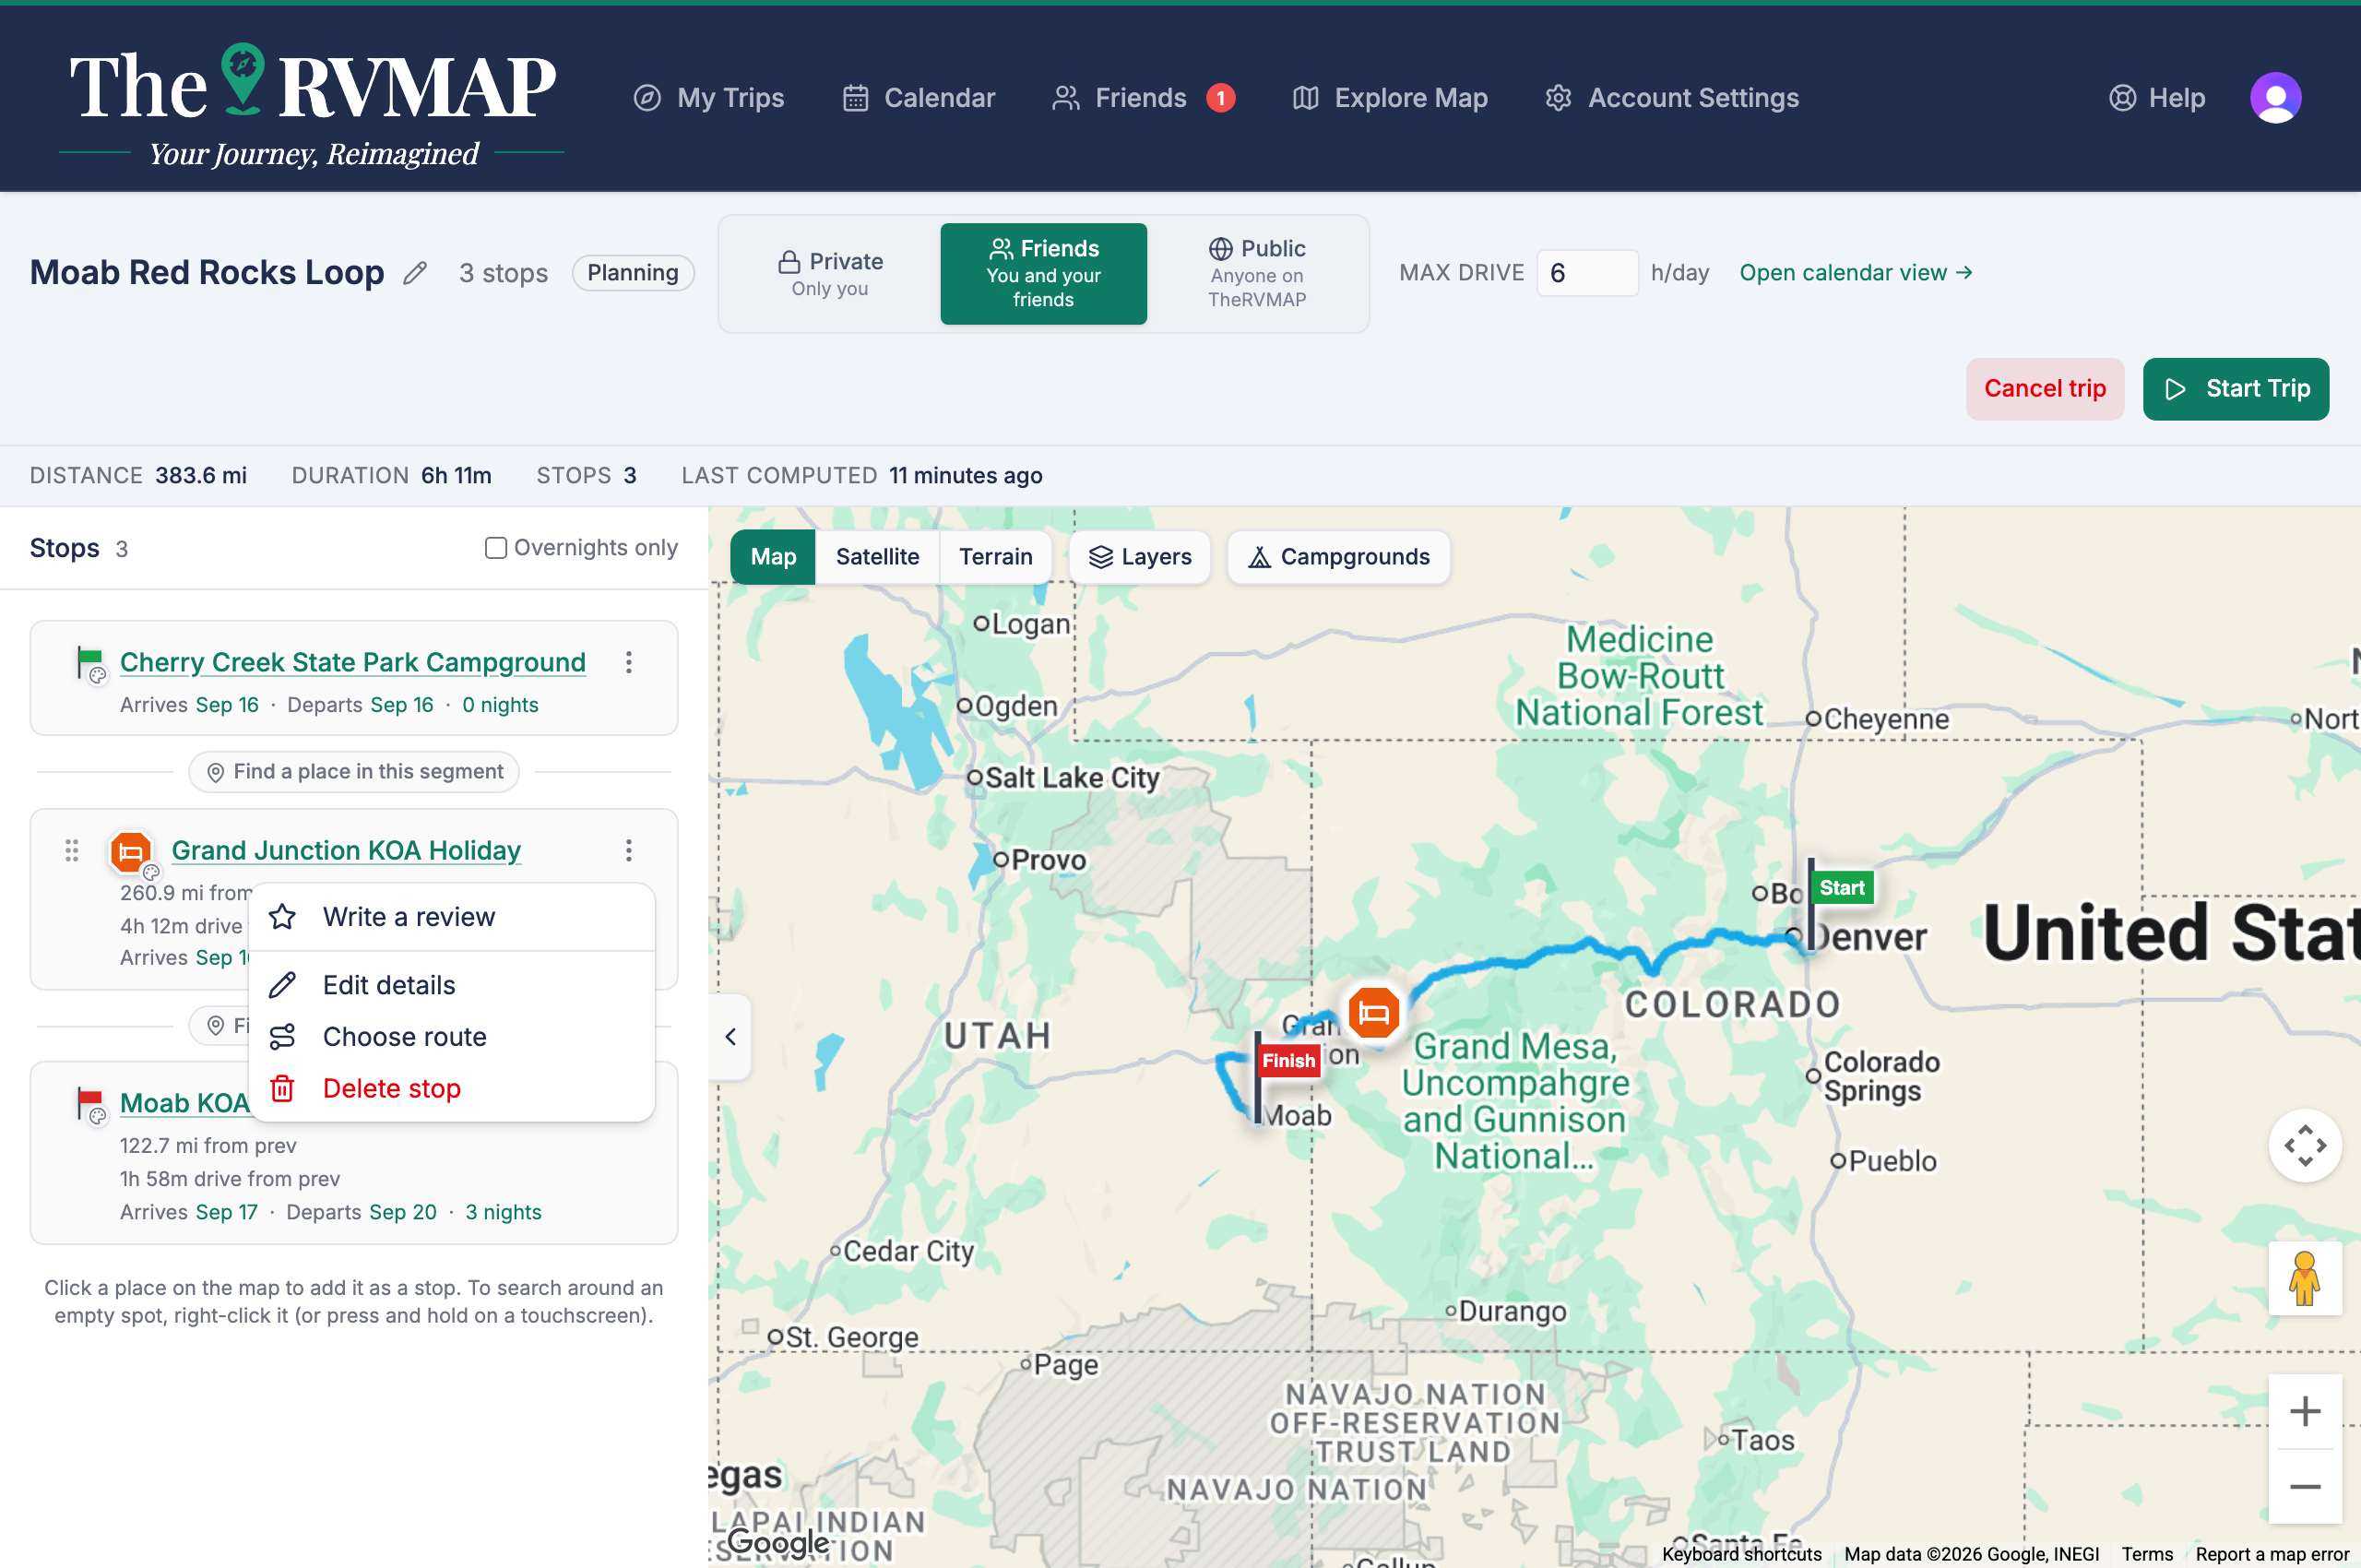
Task: Collapse the stops sidebar with arrow
Action: [731, 1037]
